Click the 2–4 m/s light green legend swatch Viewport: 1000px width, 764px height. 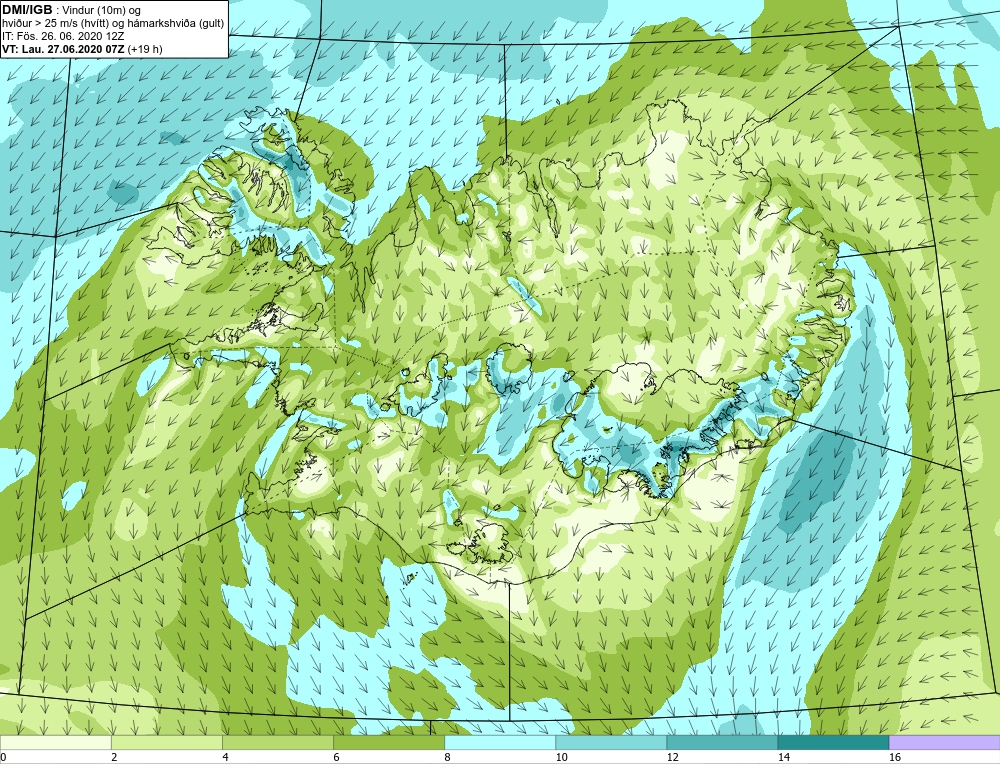tap(167, 742)
